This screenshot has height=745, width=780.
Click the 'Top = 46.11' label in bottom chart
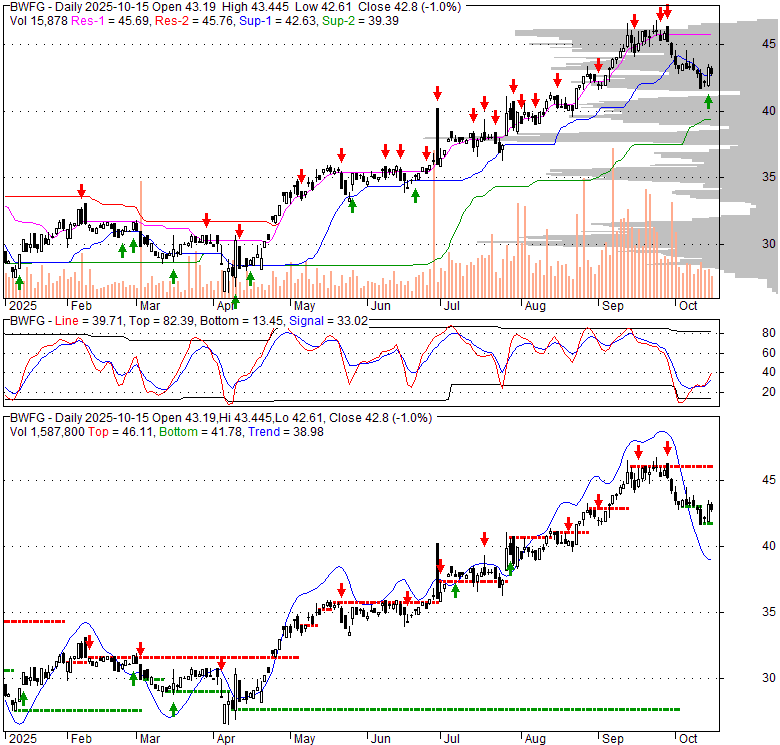[121, 432]
